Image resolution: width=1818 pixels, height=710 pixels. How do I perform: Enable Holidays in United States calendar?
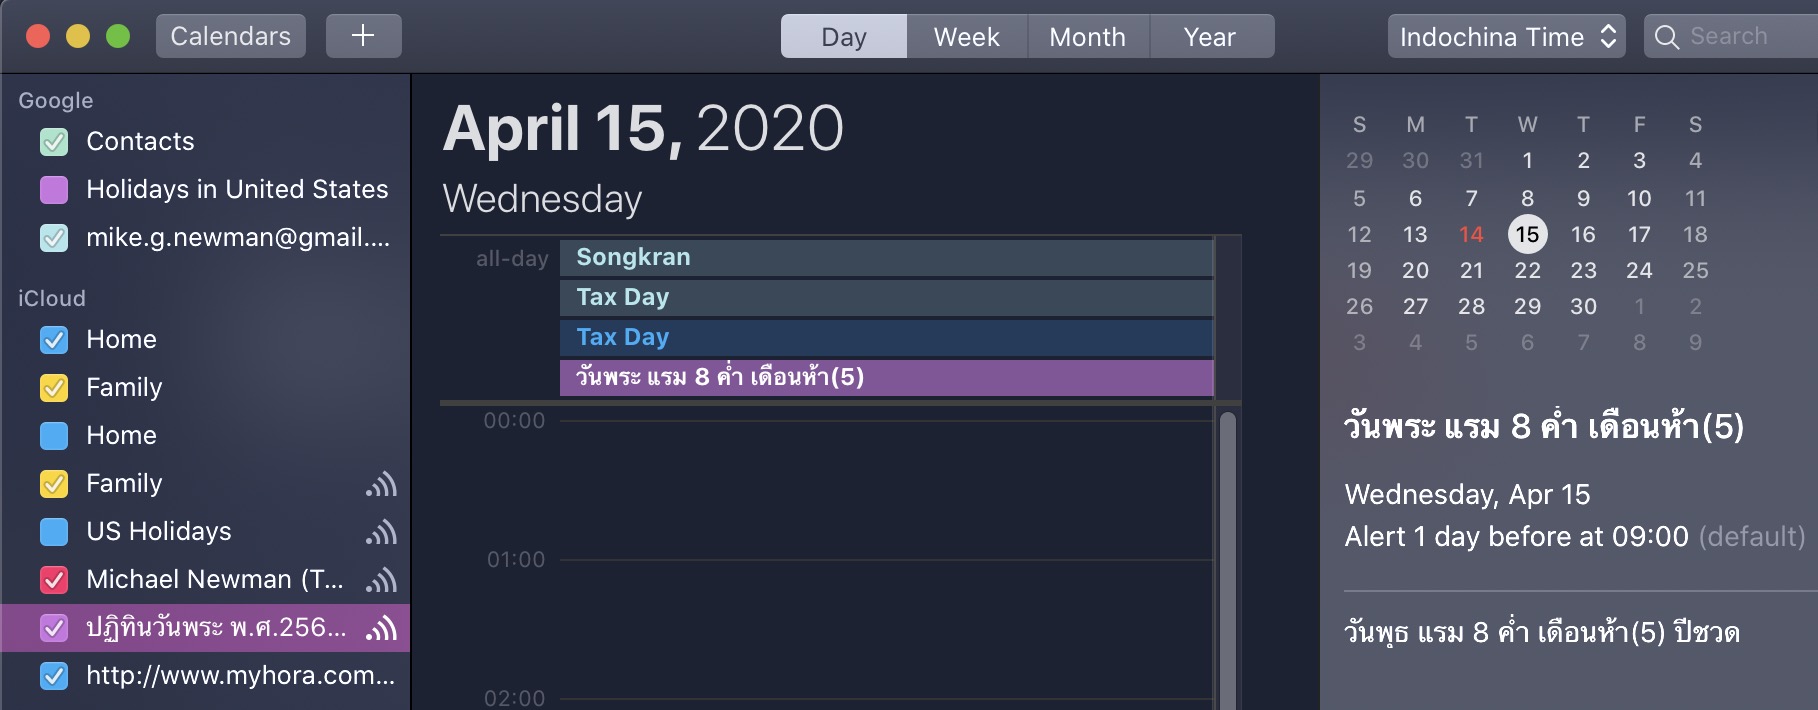point(54,190)
